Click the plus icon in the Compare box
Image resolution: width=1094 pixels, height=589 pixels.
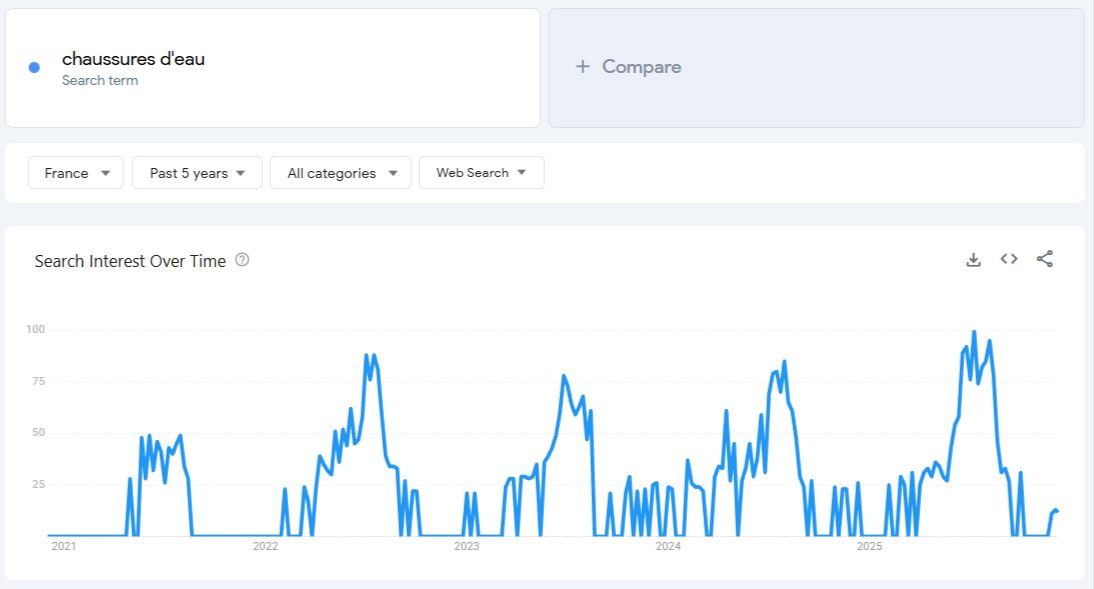(x=580, y=66)
